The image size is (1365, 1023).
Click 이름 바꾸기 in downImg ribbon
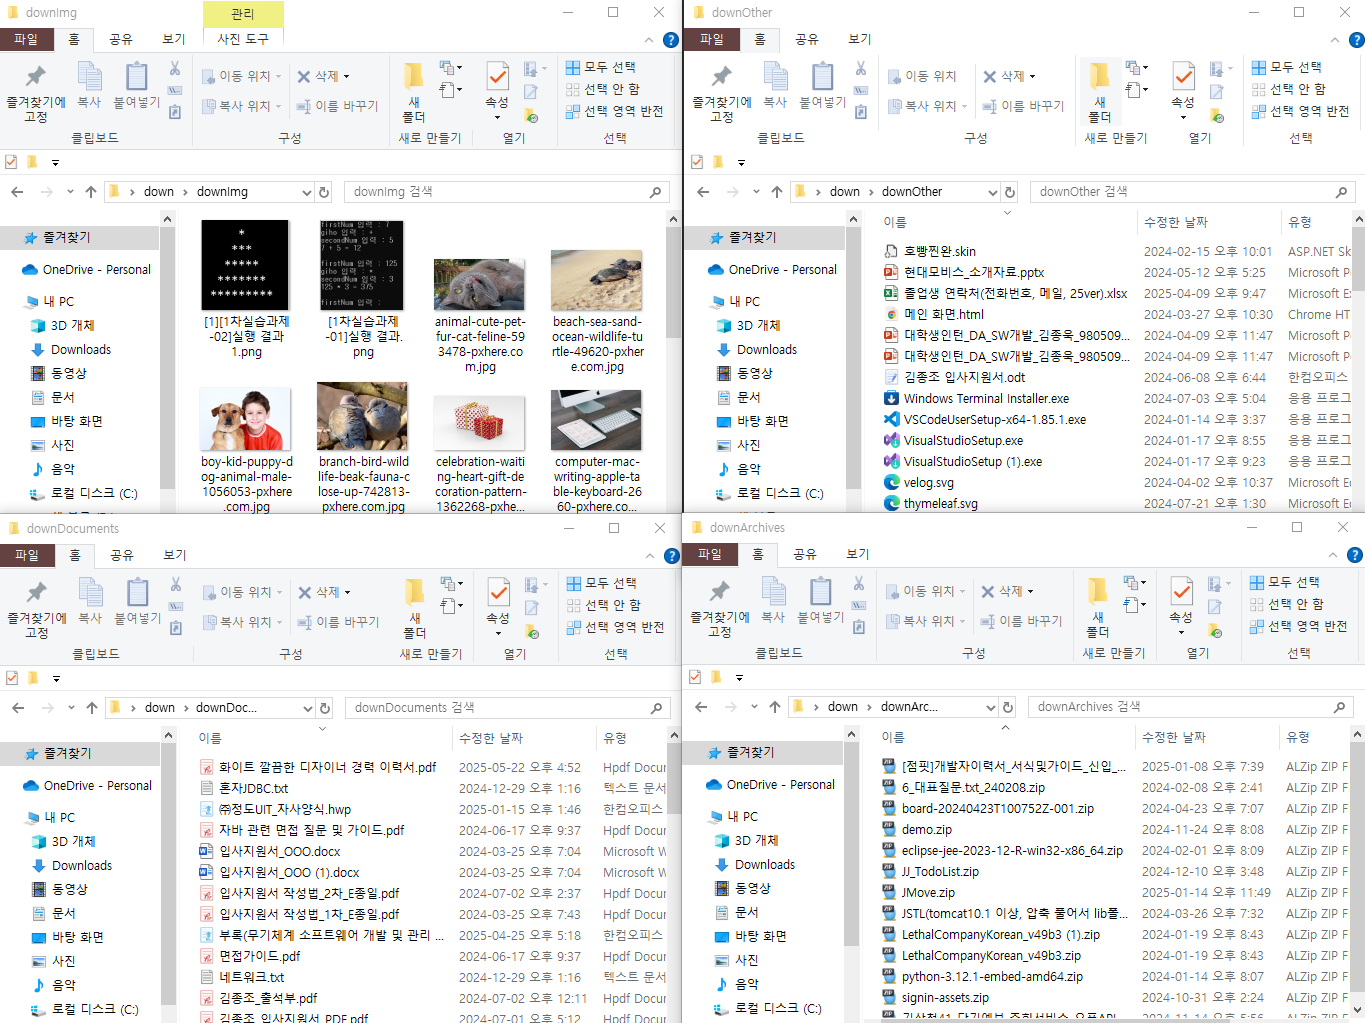click(x=338, y=106)
